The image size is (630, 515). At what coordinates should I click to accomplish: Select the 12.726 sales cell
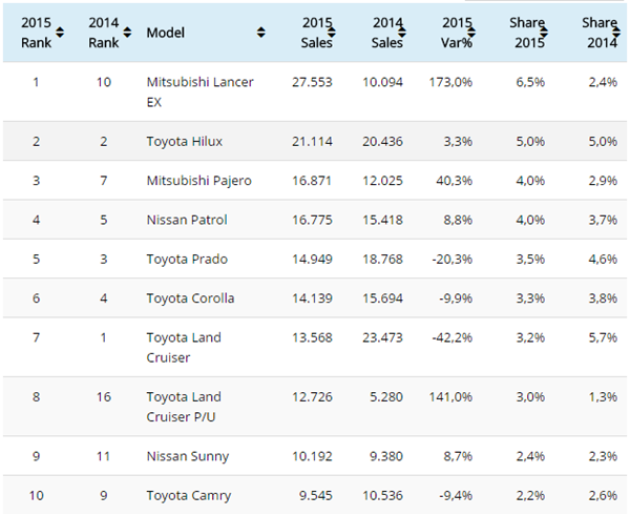pos(312,397)
